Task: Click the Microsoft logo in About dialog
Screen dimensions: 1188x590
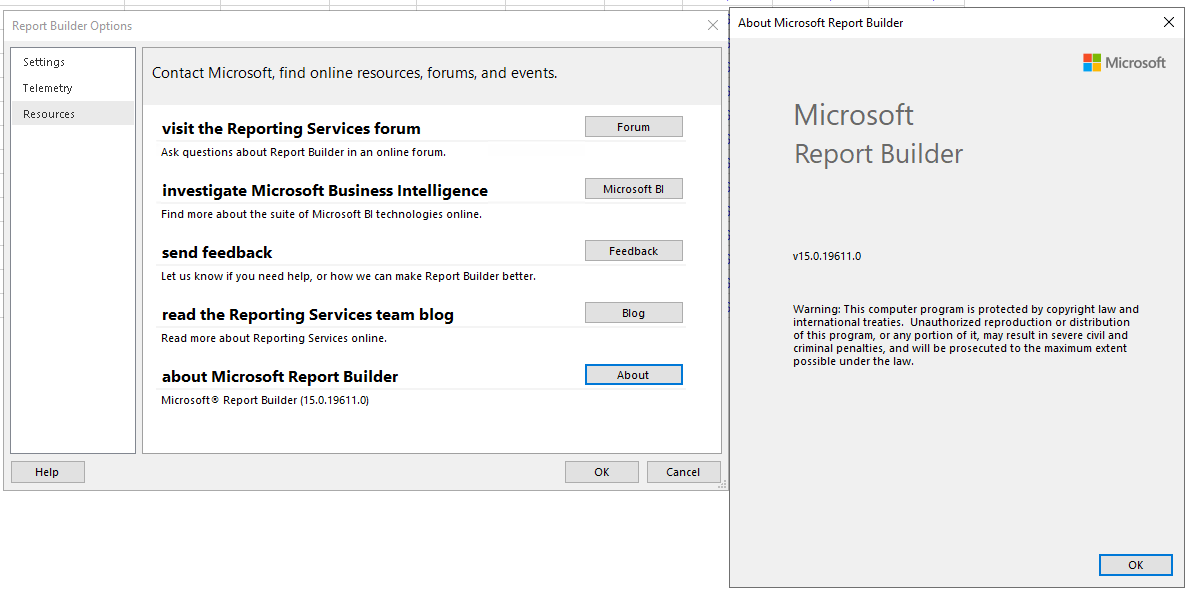Action: click(1124, 63)
